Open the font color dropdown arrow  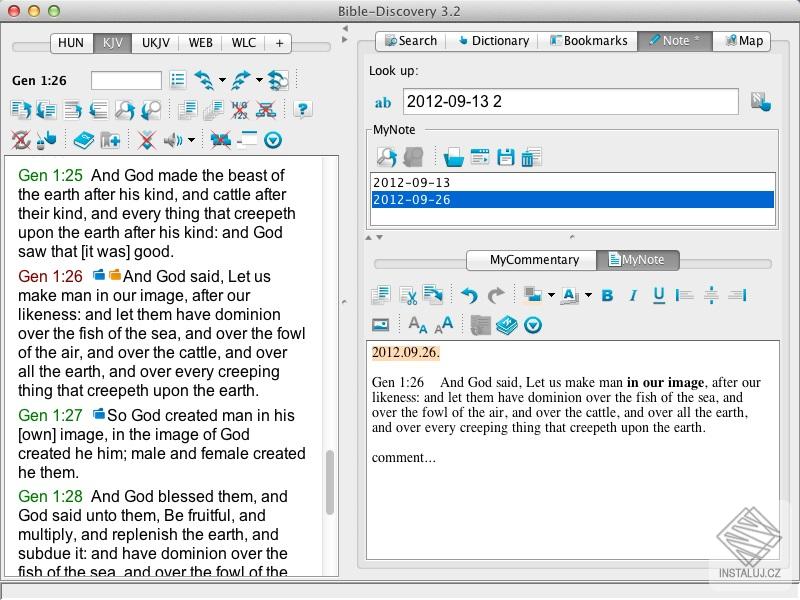[588, 295]
